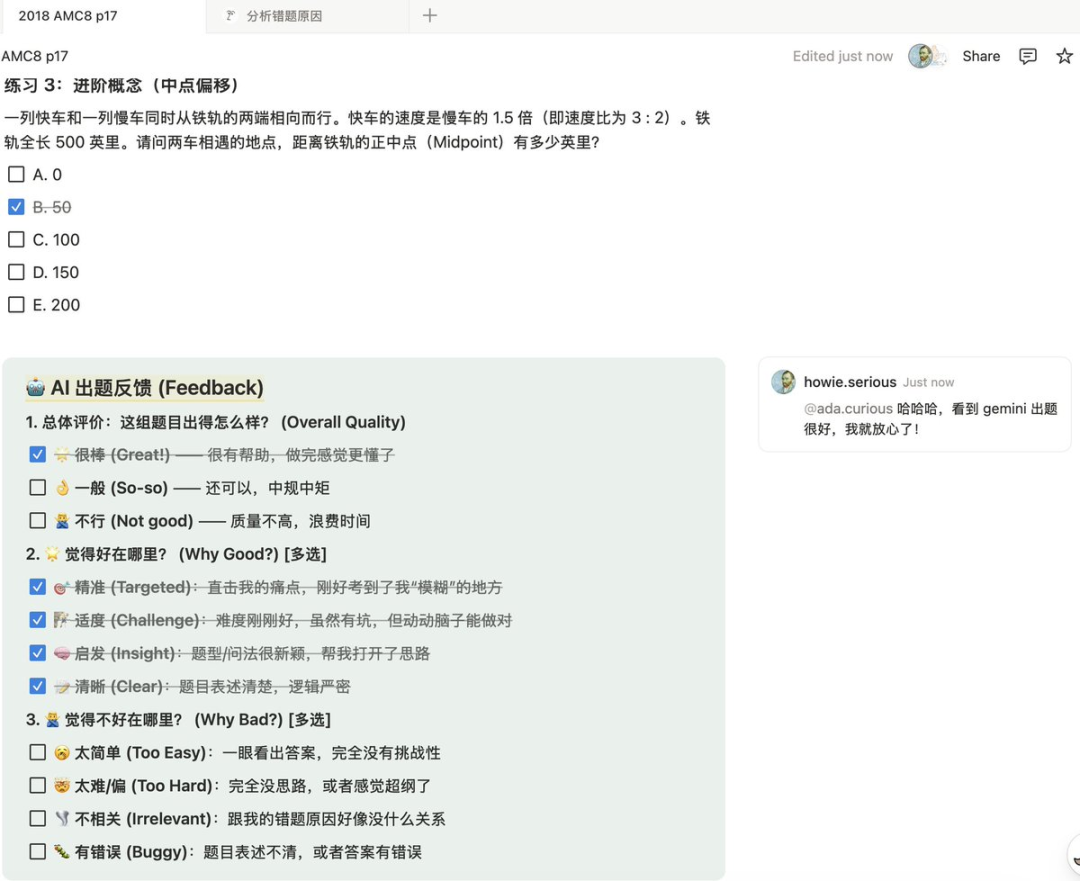Screen dimensions: 1080x881
Task: Check option D. 150
Action: coord(16,272)
